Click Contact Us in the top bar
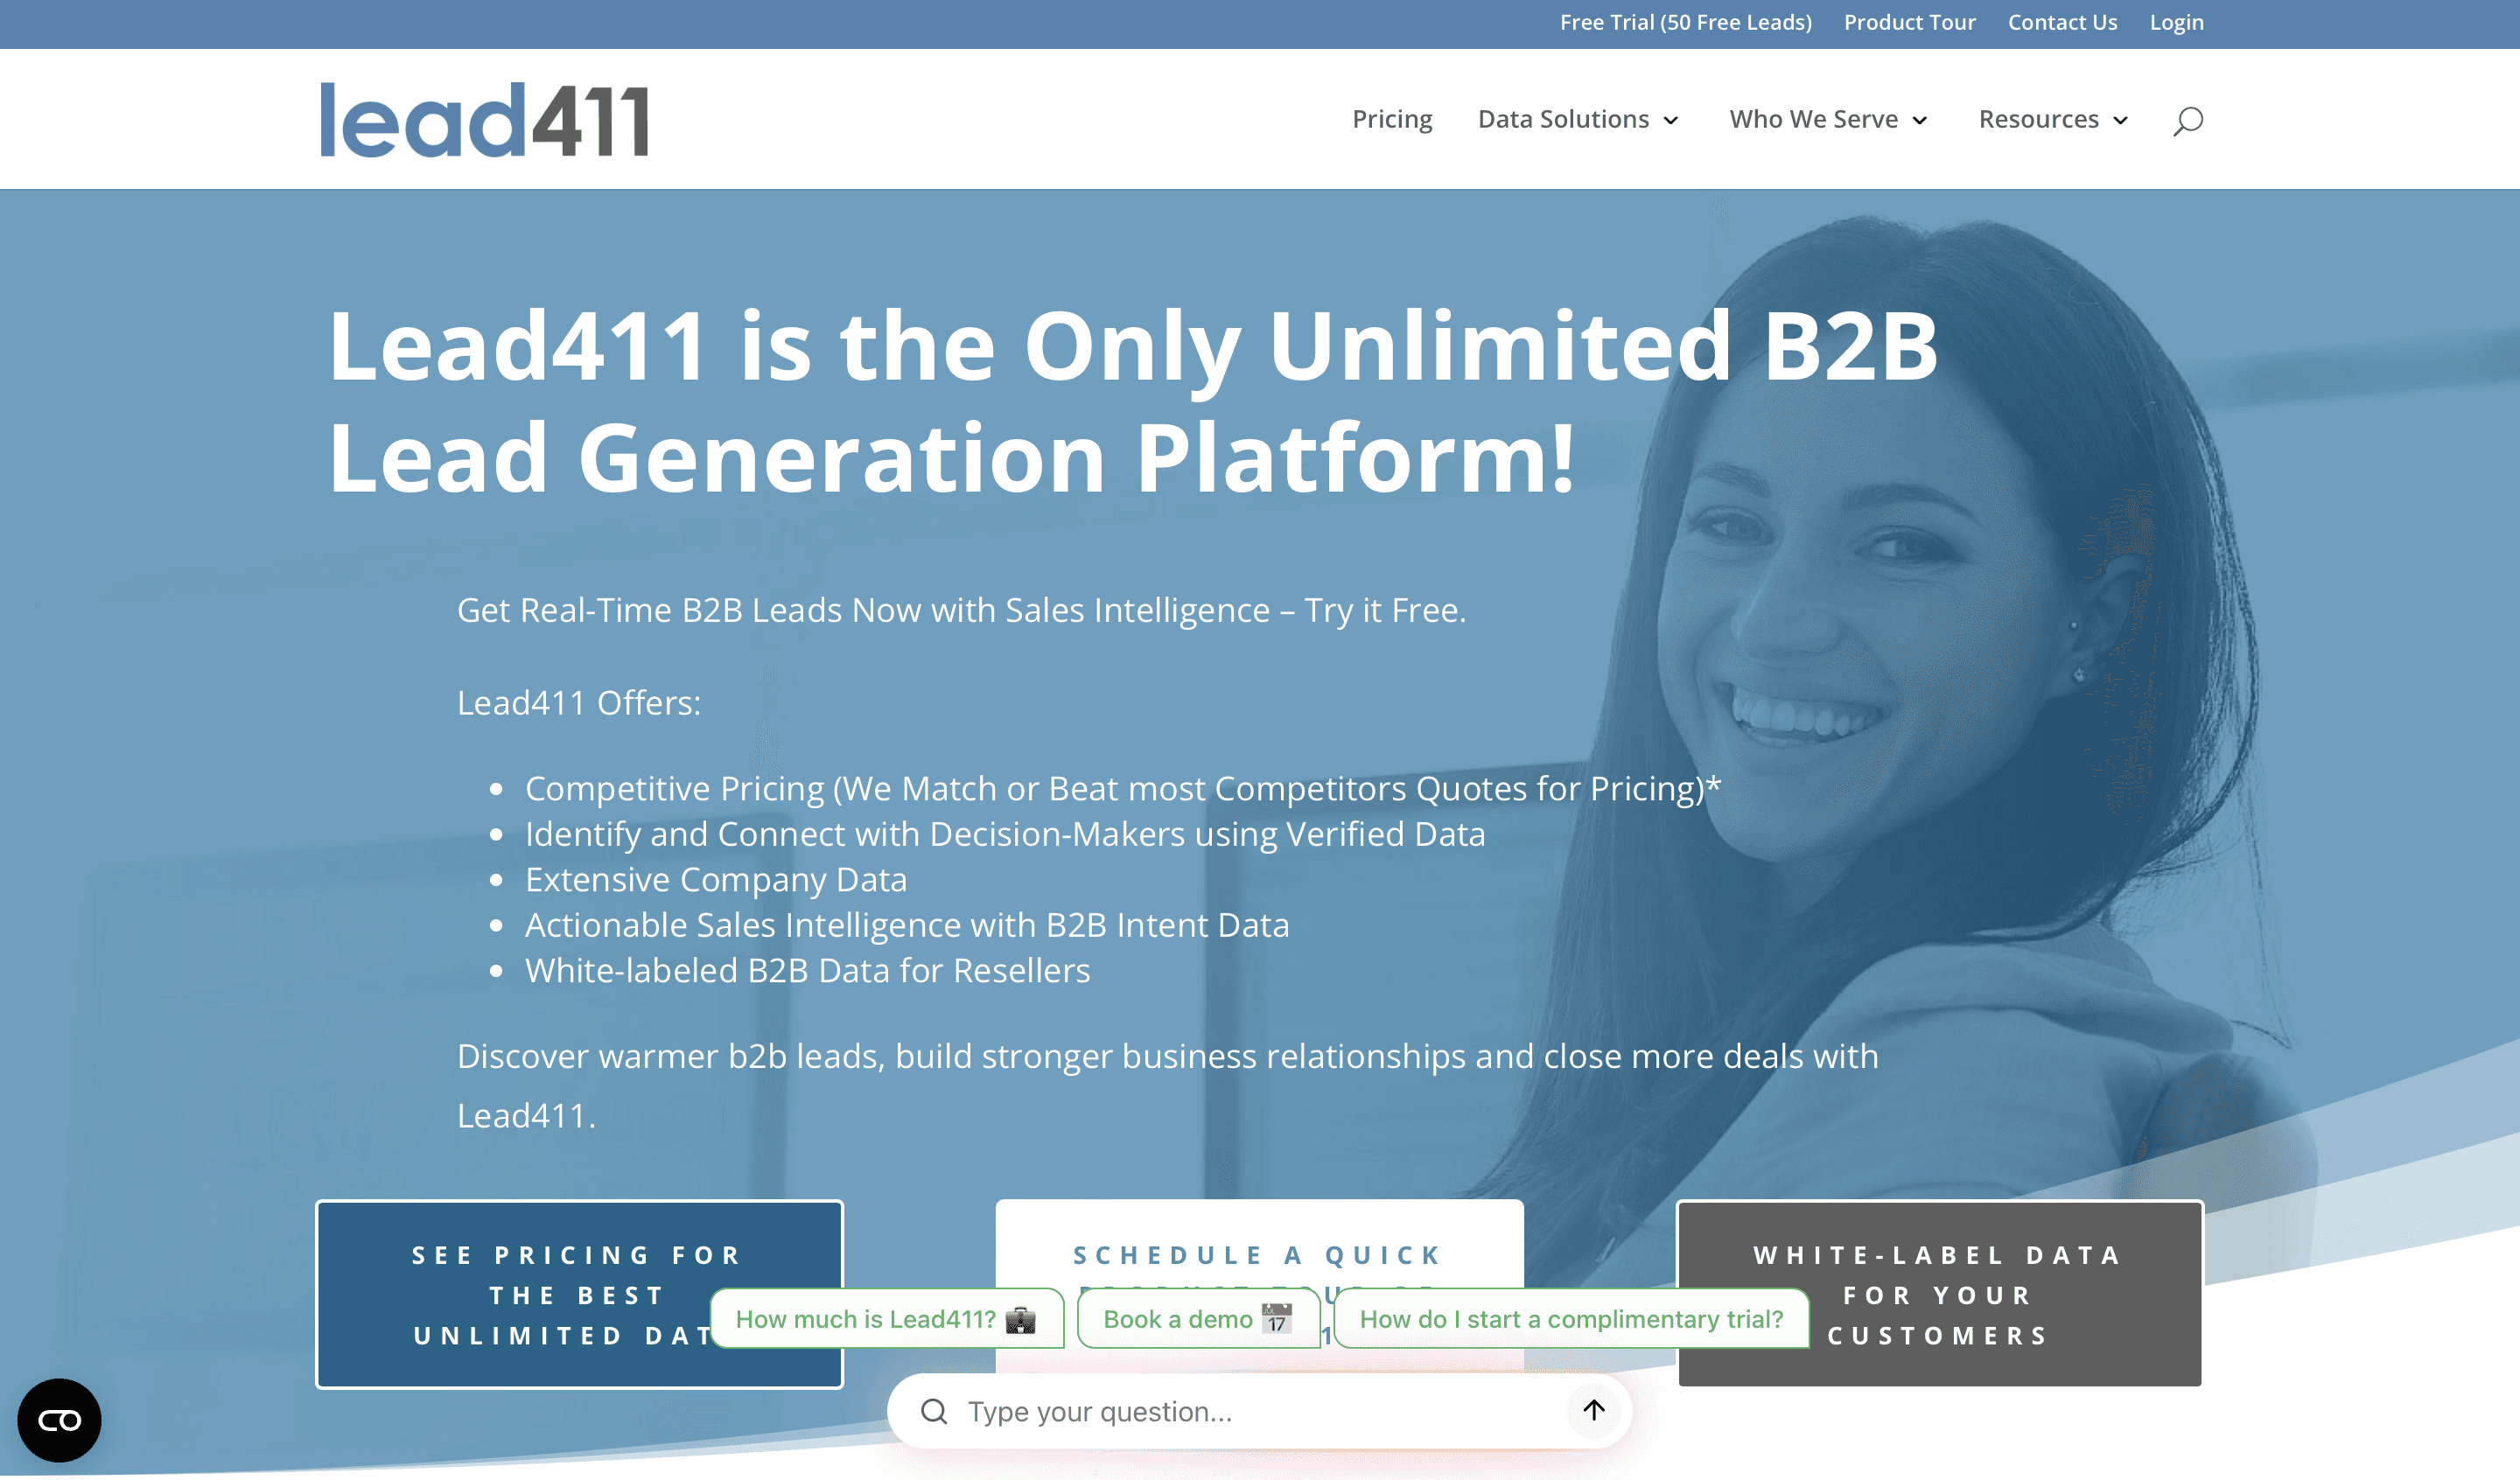Screen dimensions: 2520x1480 tap(2062, 22)
